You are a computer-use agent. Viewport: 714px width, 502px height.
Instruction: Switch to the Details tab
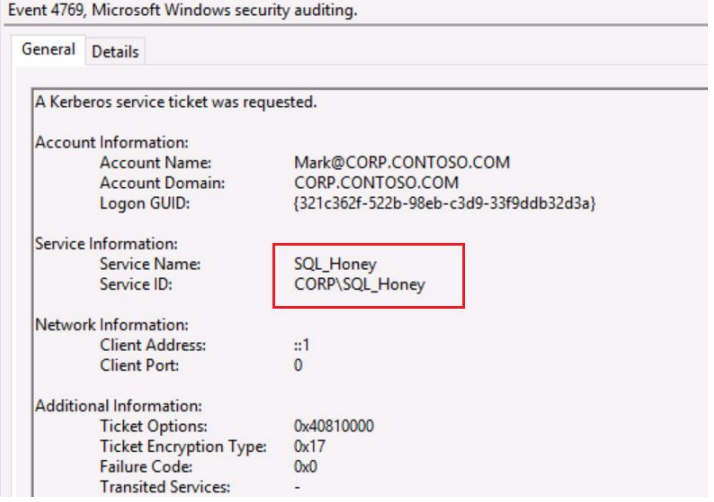[x=115, y=52]
